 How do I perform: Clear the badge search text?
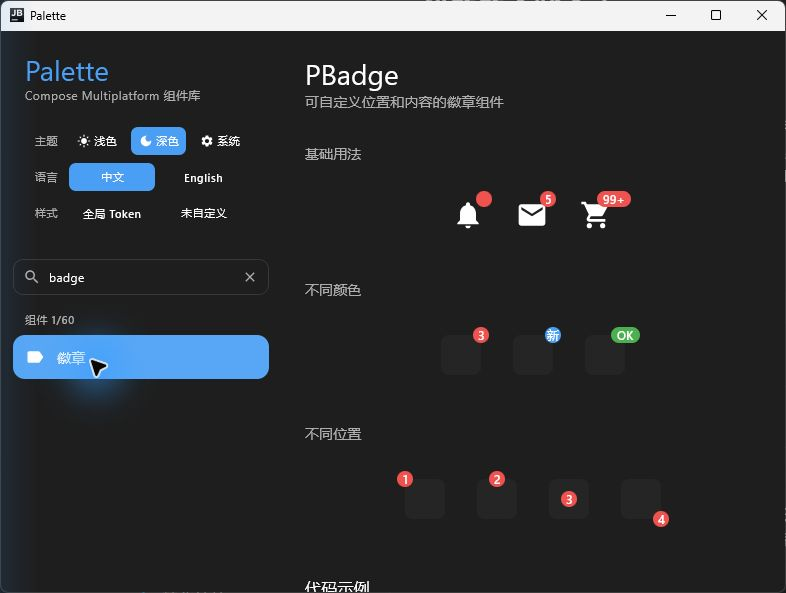[250, 277]
